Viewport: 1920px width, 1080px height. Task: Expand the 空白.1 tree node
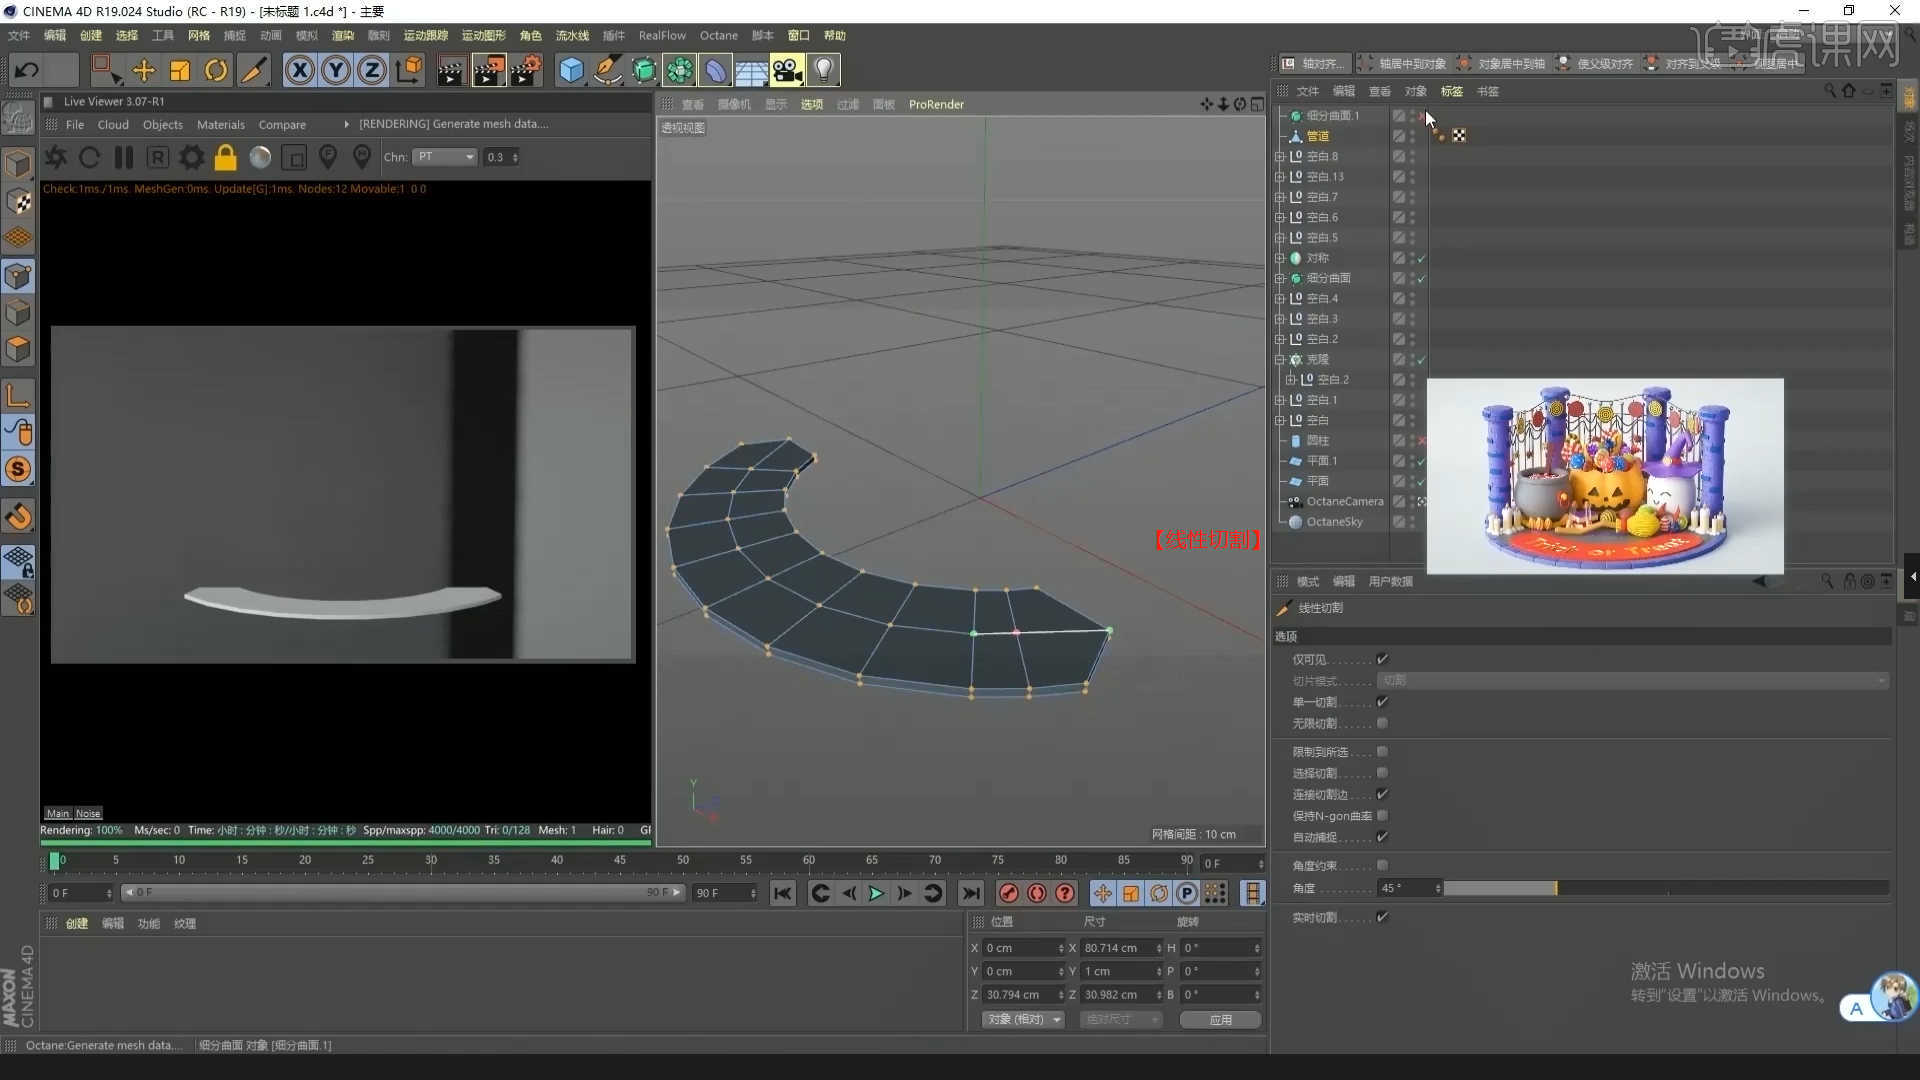(1279, 400)
